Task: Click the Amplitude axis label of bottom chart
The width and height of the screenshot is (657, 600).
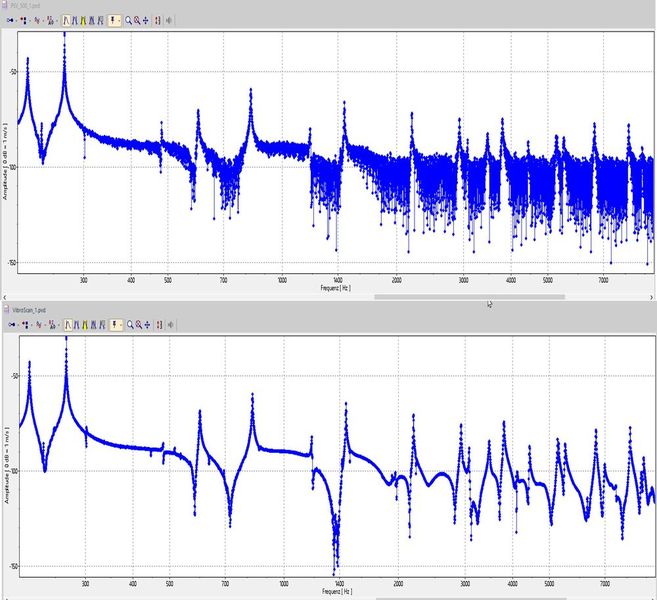Action: coord(6,465)
